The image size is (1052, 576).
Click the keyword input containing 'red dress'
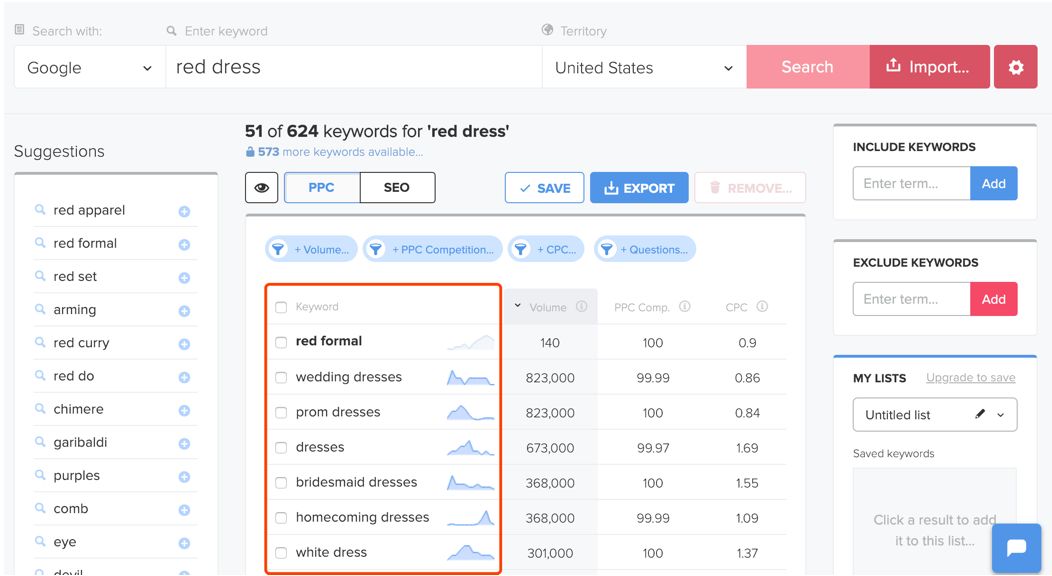350,66
